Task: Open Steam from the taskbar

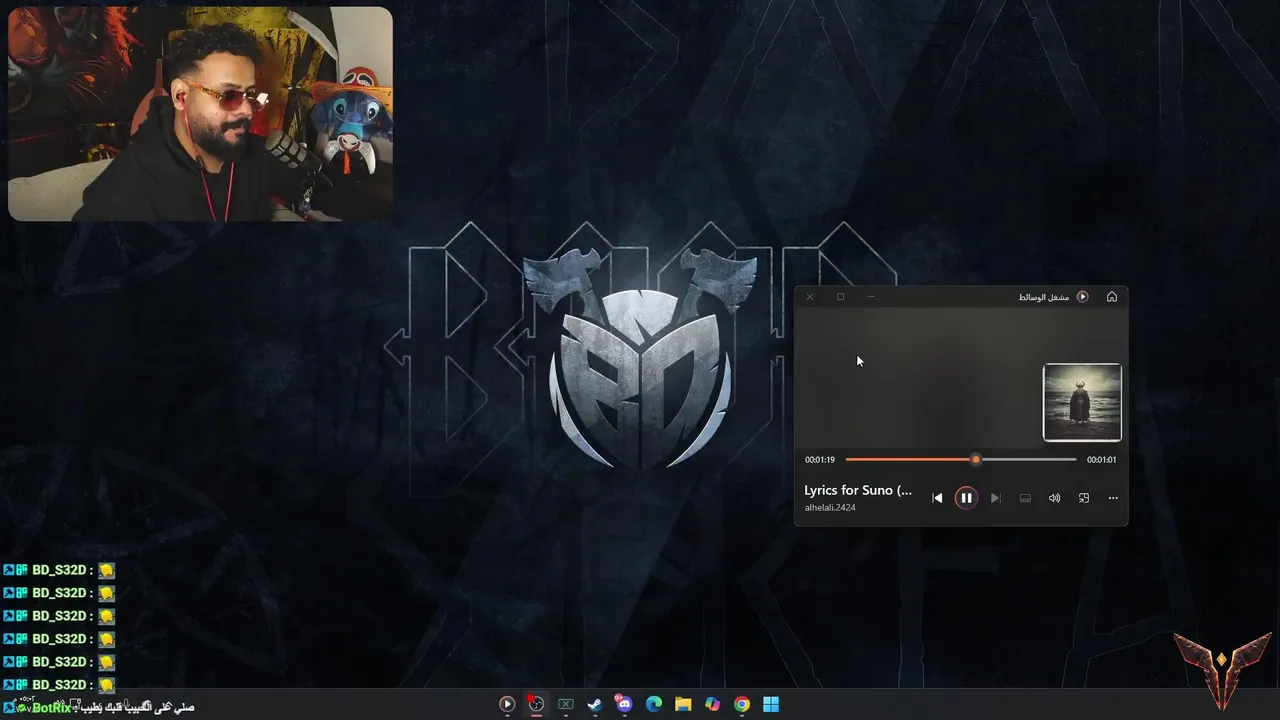Action: click(594, 704)
